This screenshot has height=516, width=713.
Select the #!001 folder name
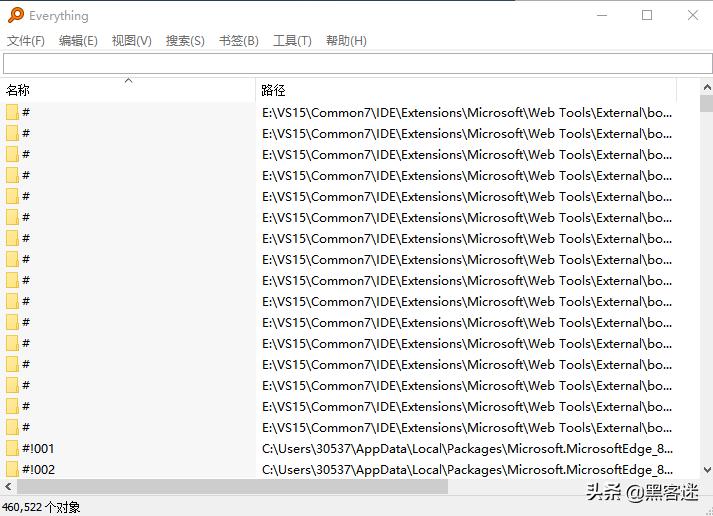[x=38, y=449]
